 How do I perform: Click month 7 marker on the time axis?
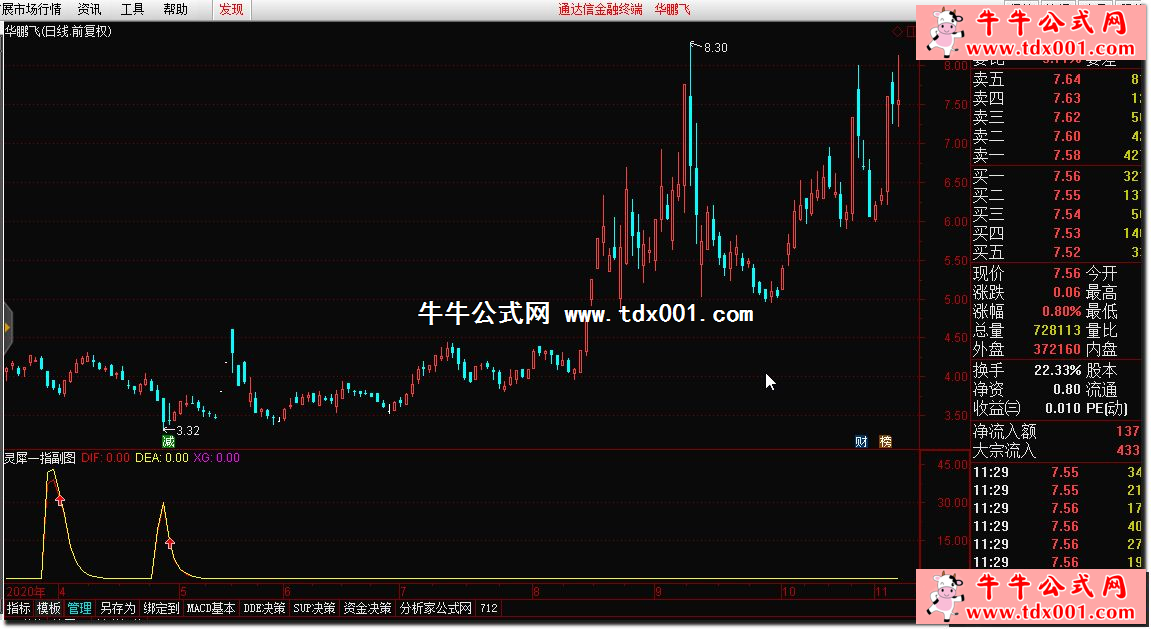pos(403,592)
